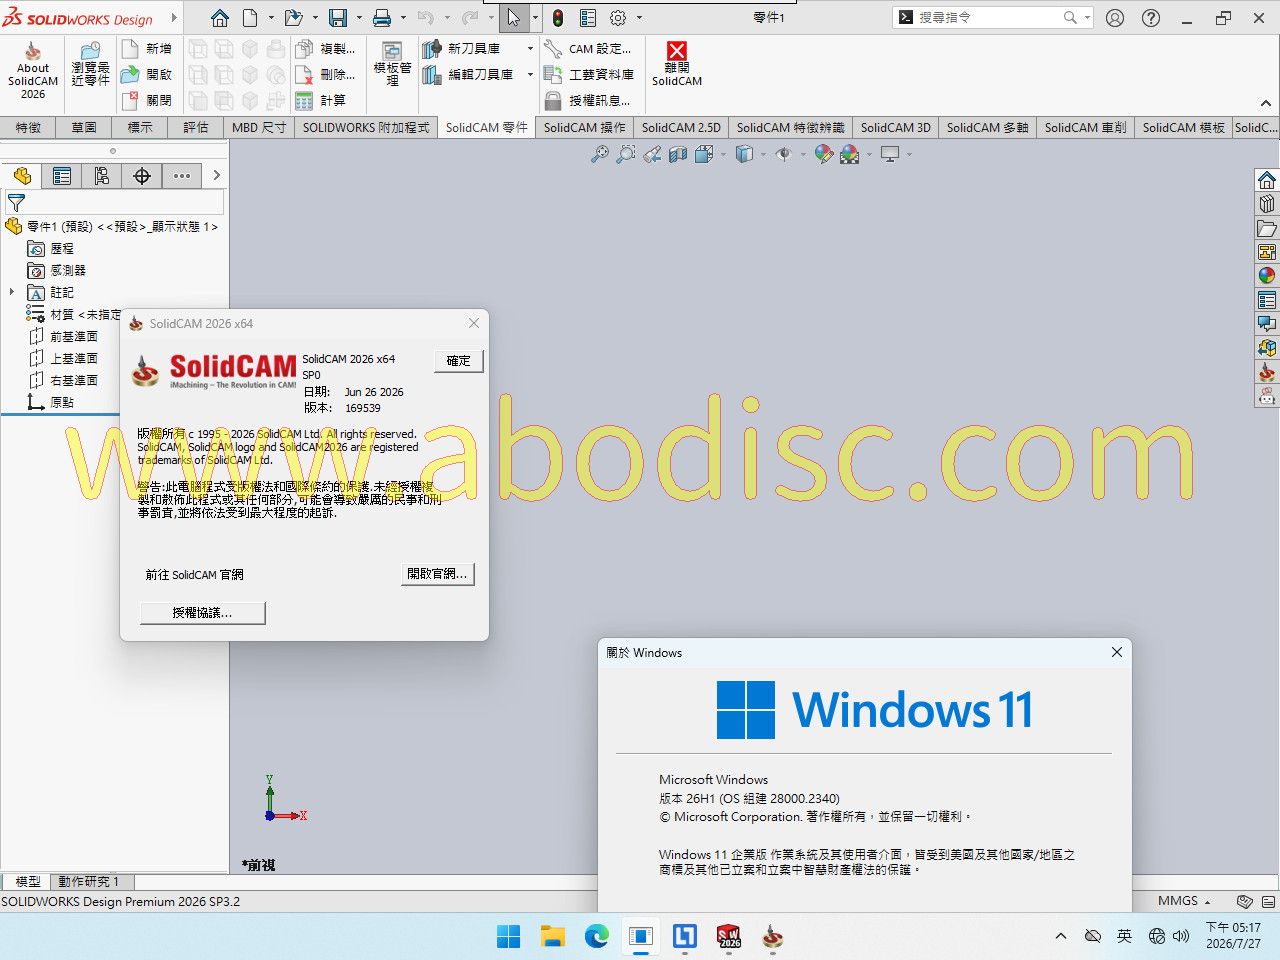Open the Save button dropdown arrow

tap(358, 18)
